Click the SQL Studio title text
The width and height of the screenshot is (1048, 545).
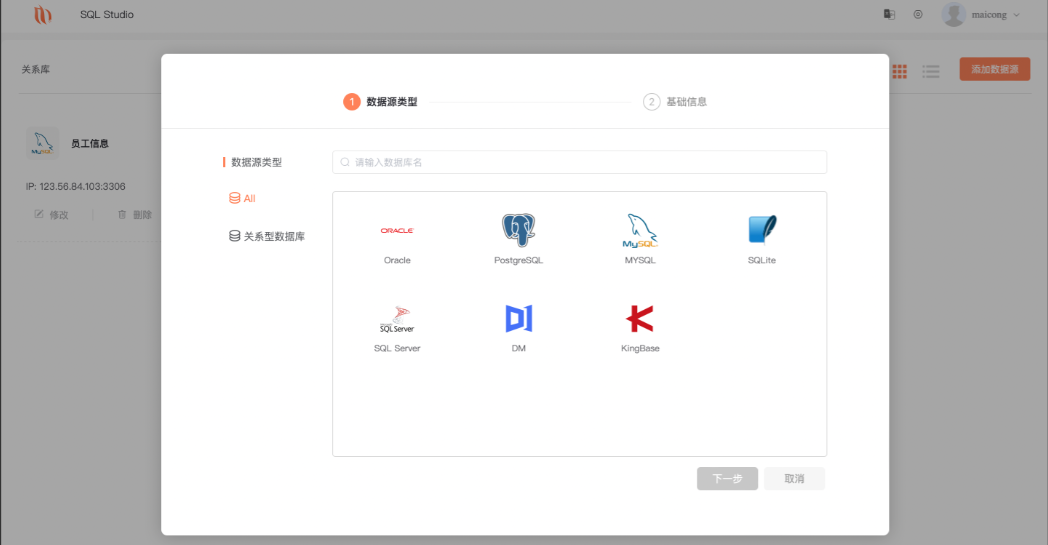pos(107,15)
